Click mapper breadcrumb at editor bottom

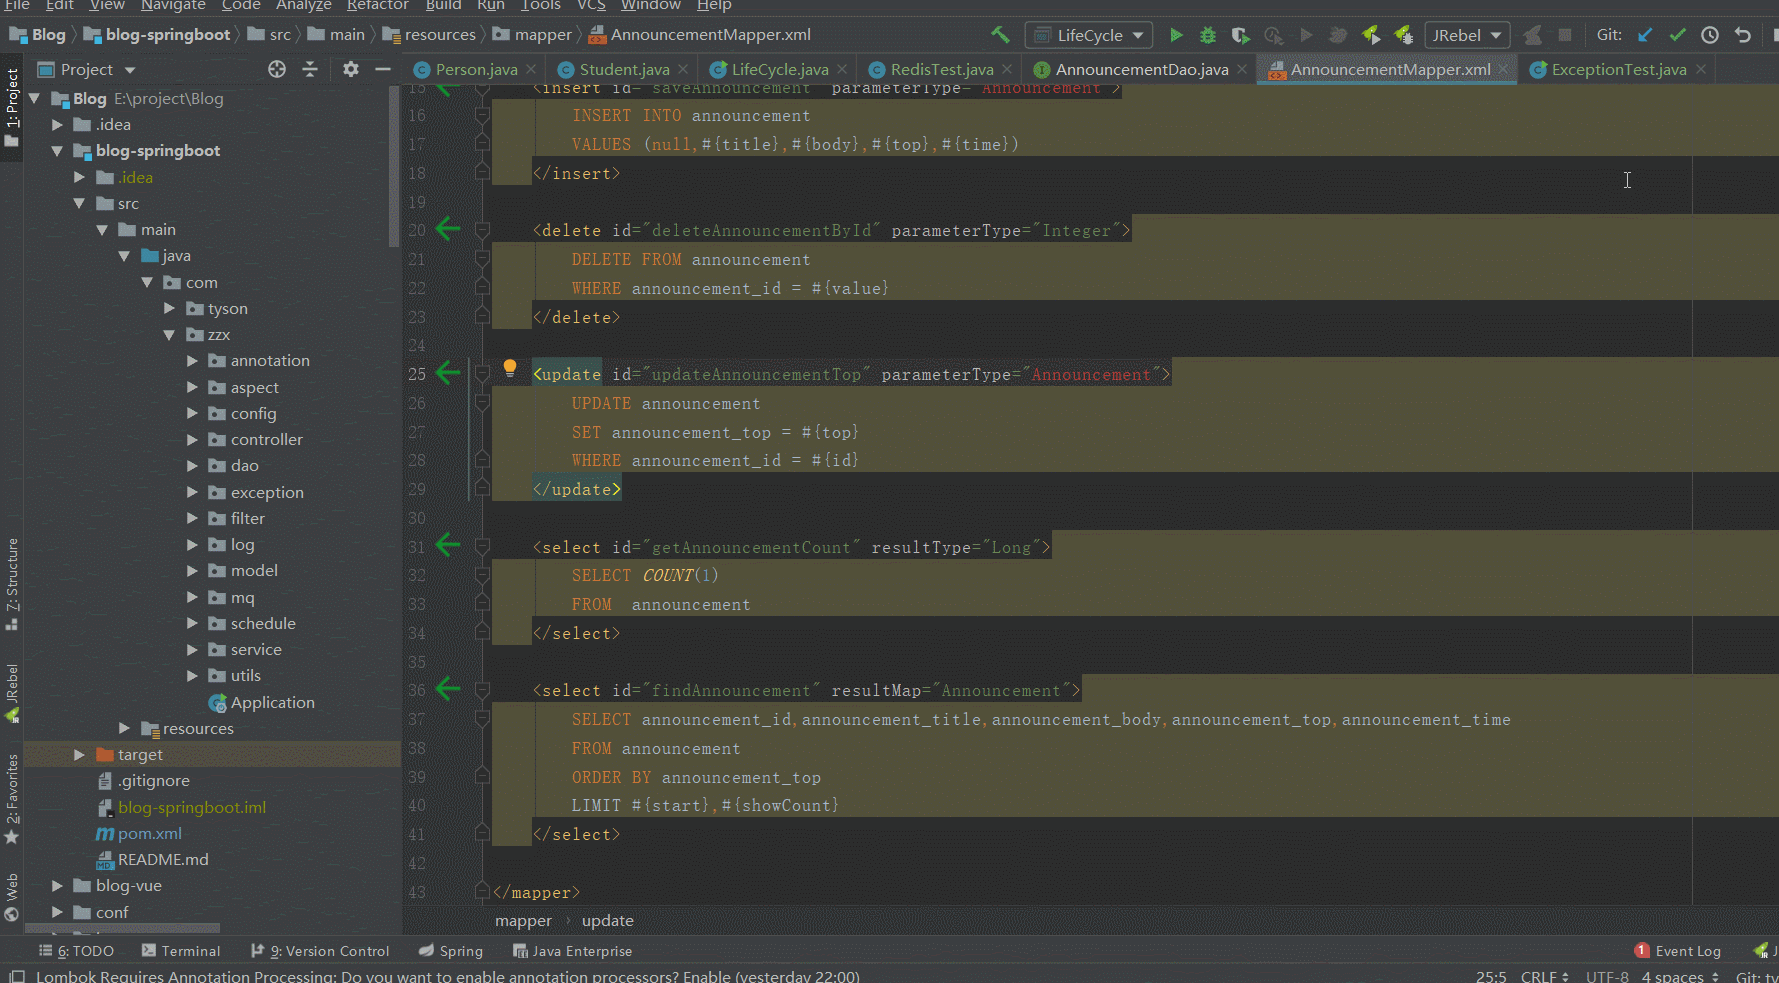(x=523, y=921)
